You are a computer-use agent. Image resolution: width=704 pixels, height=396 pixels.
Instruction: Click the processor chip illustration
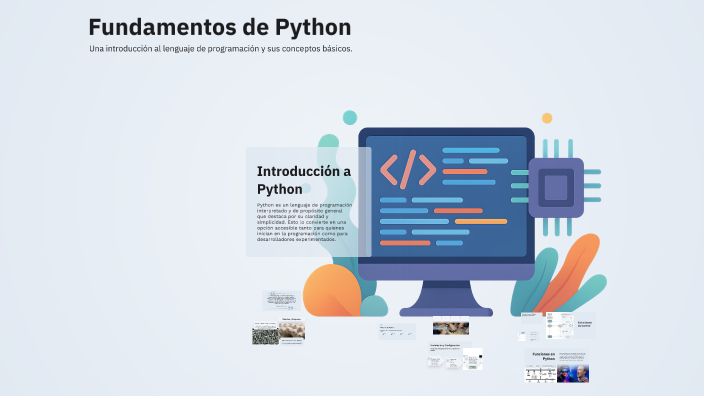[x=556, y=187]
